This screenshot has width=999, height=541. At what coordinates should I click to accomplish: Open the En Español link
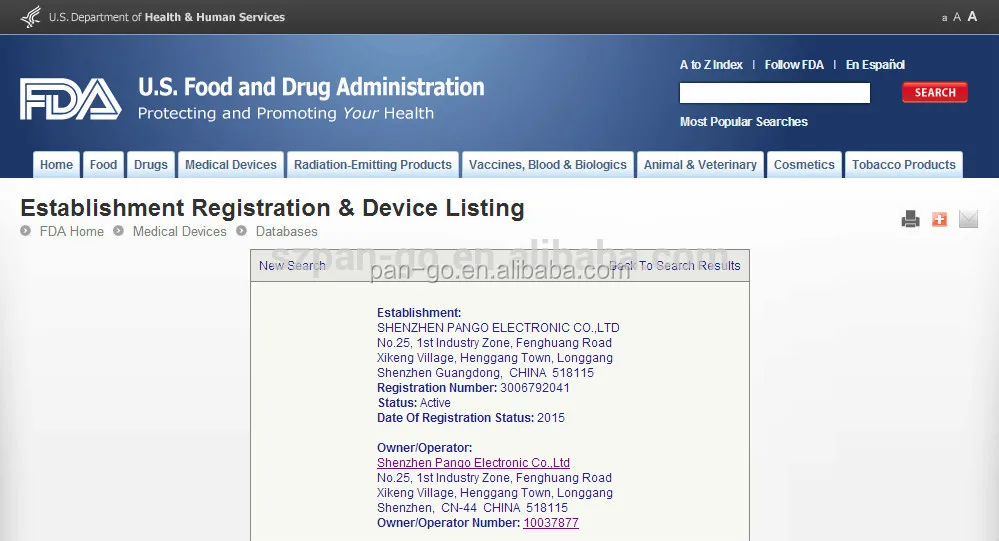pyautogui.click(x=875, y=65)
